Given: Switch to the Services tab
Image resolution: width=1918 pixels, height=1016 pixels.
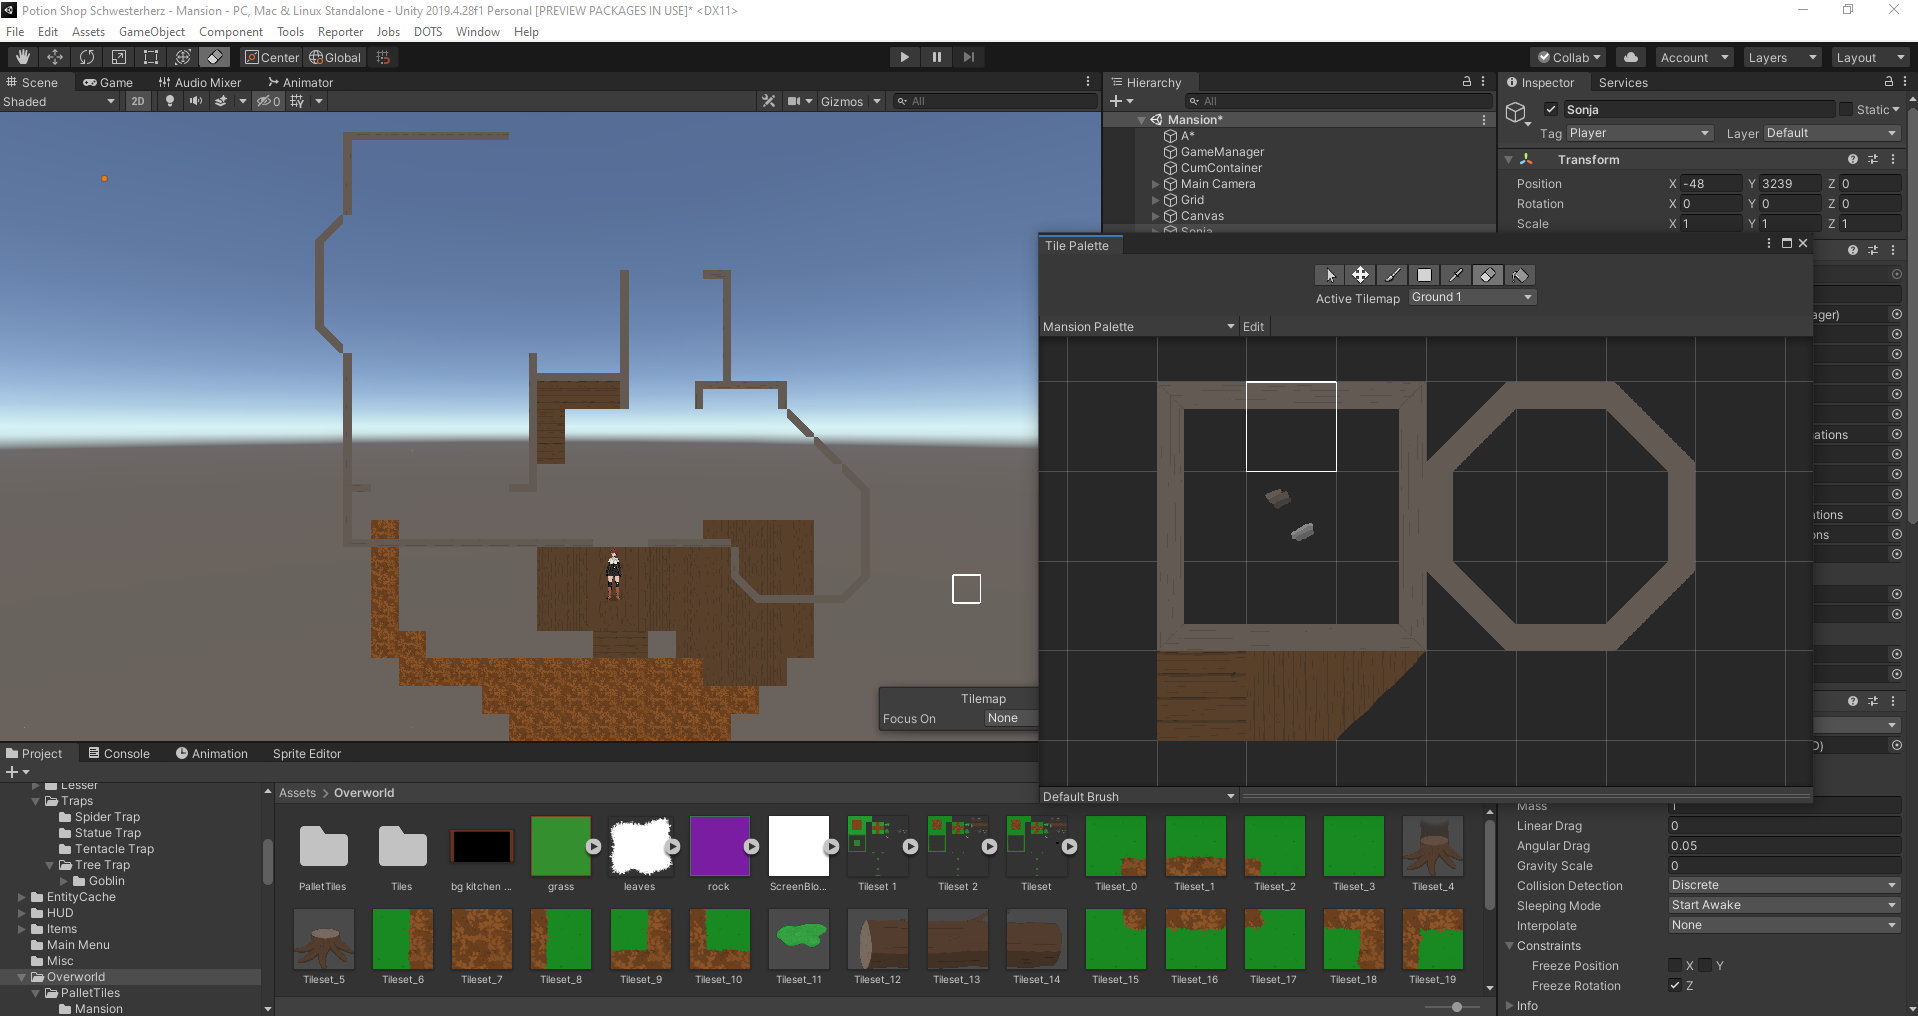Looking at the screenshot, I should pyautogui.click(x=1623, y=82).
